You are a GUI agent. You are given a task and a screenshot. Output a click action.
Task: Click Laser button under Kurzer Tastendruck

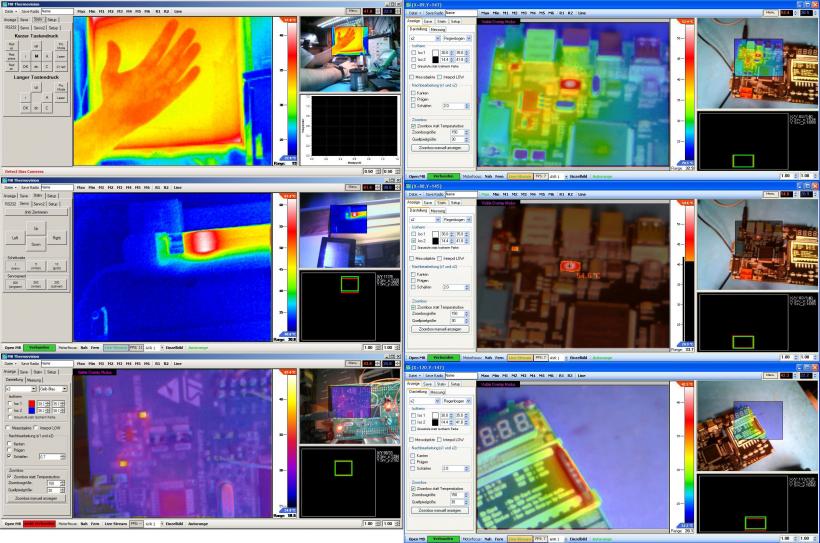[60, 57]
